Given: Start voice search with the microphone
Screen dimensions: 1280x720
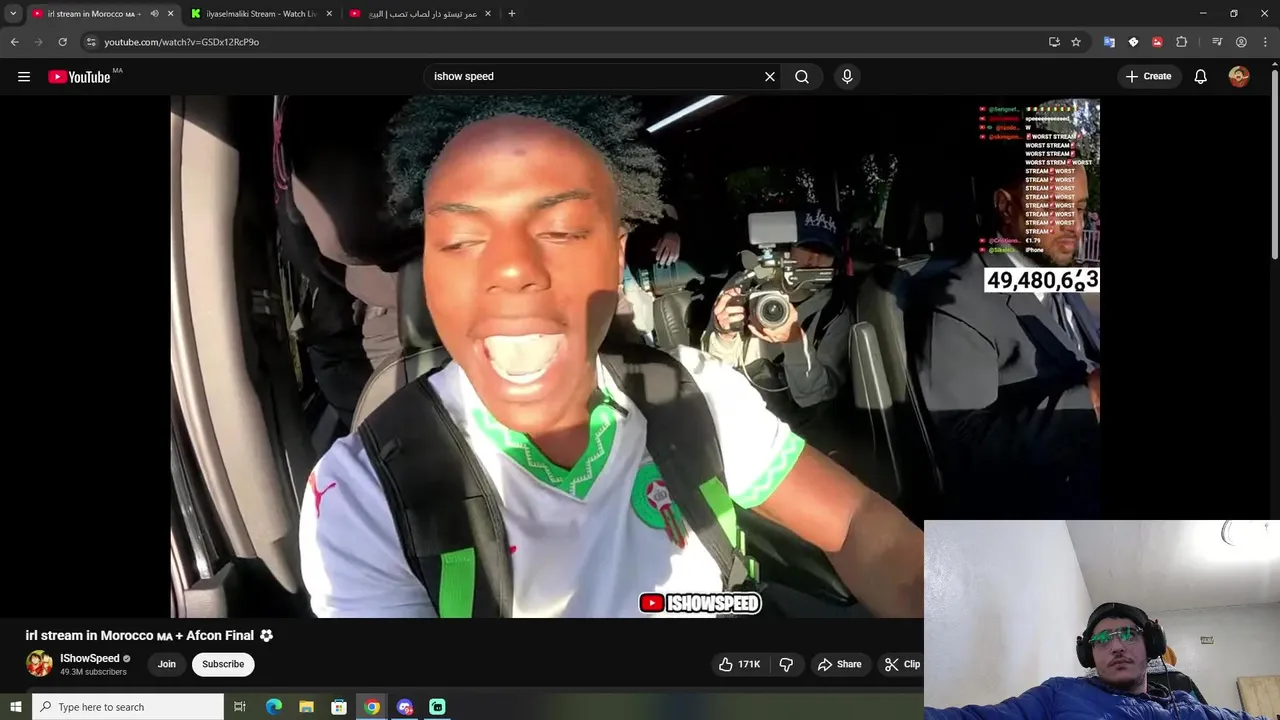Looking at the screenshot, I should (x=847, y=76).
